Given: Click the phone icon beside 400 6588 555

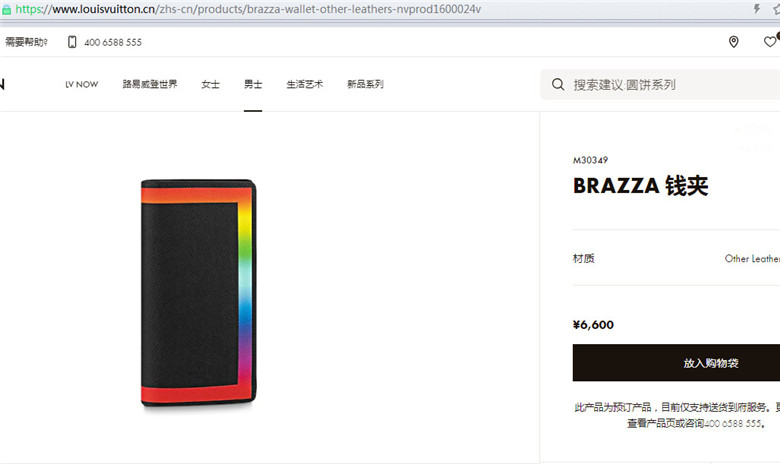Looking at the screenshot, I should 72,42.
